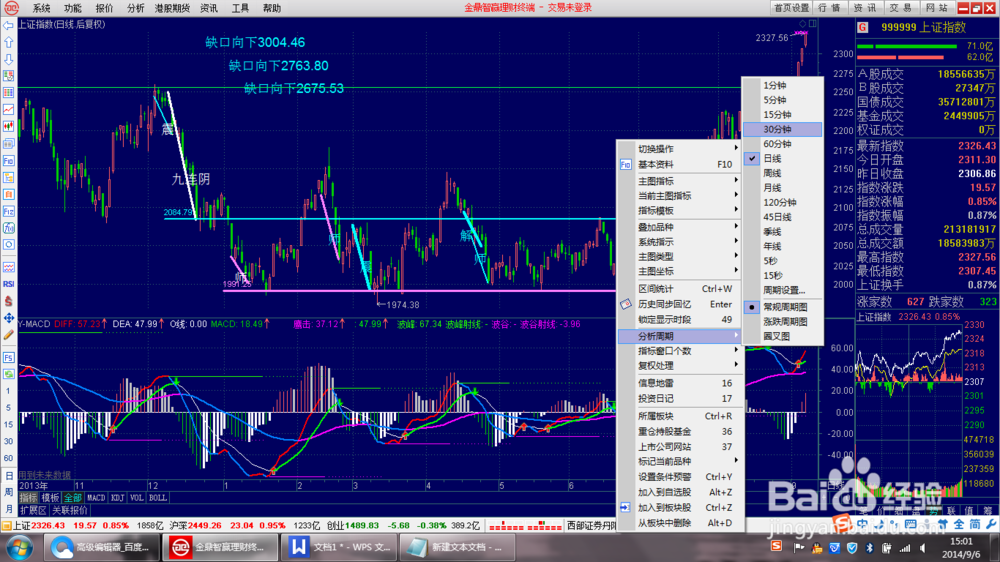Viewport: 1000px width, 562px height.
Task: Click the down arrow icon in left sidebar
Action: pyautogui.click(x=8, y=59)
